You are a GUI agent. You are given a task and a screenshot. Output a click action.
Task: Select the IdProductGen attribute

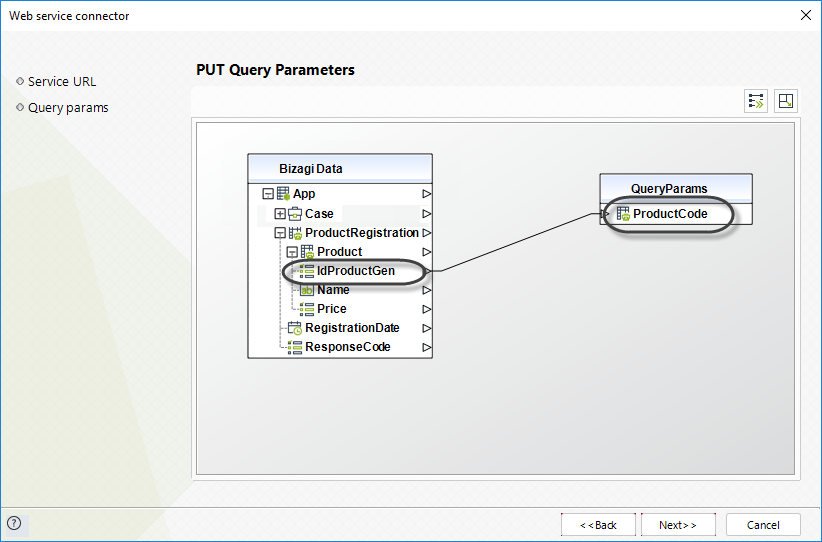(x=356, y=271)
